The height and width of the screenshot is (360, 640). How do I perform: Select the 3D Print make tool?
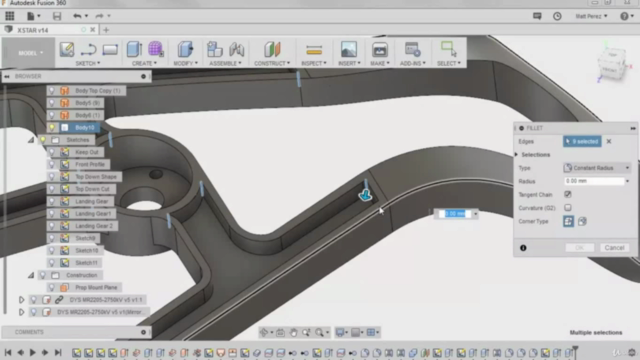point(380,49)
